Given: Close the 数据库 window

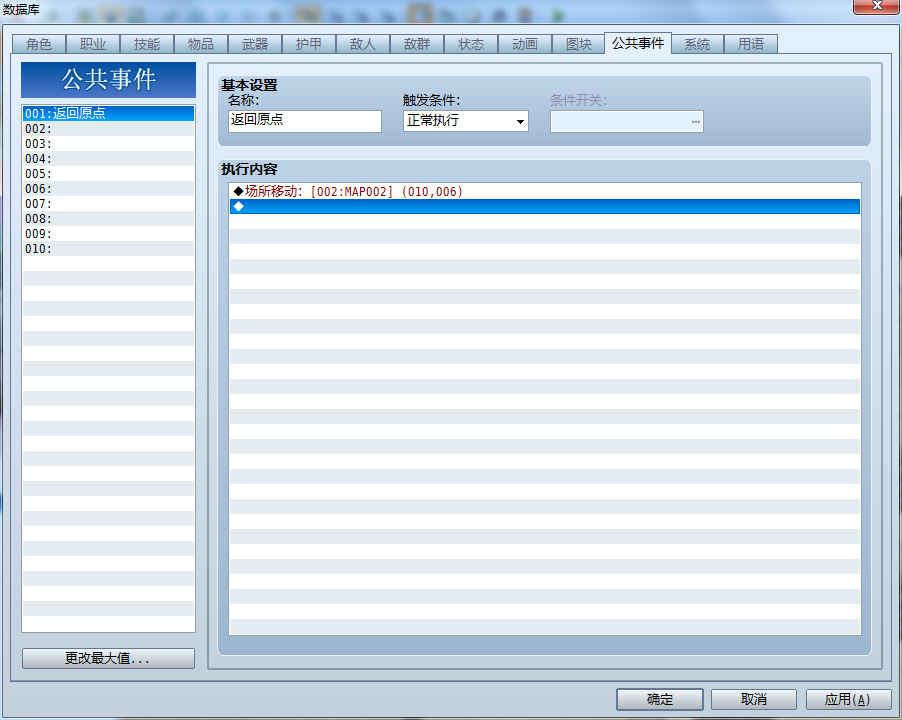Looking at the screenshot, I should [877, 6].
